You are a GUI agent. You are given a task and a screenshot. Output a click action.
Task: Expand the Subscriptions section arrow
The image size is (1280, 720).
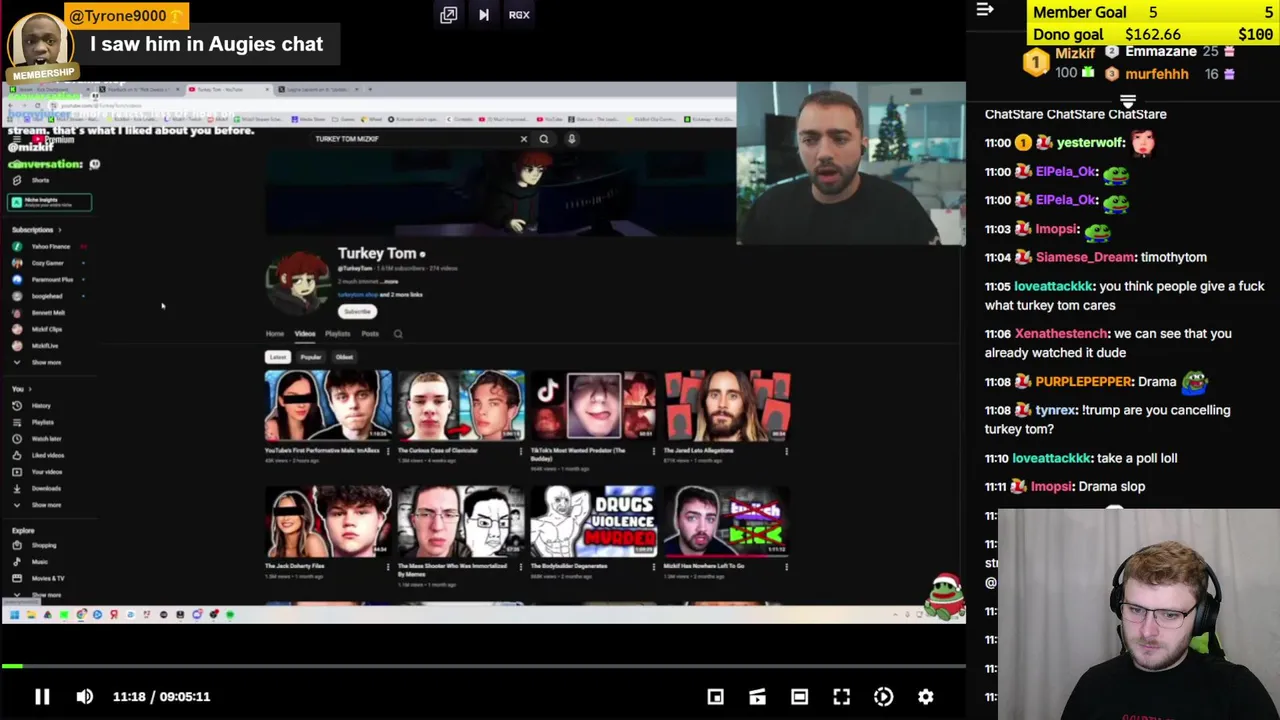[x=60, y=230]
